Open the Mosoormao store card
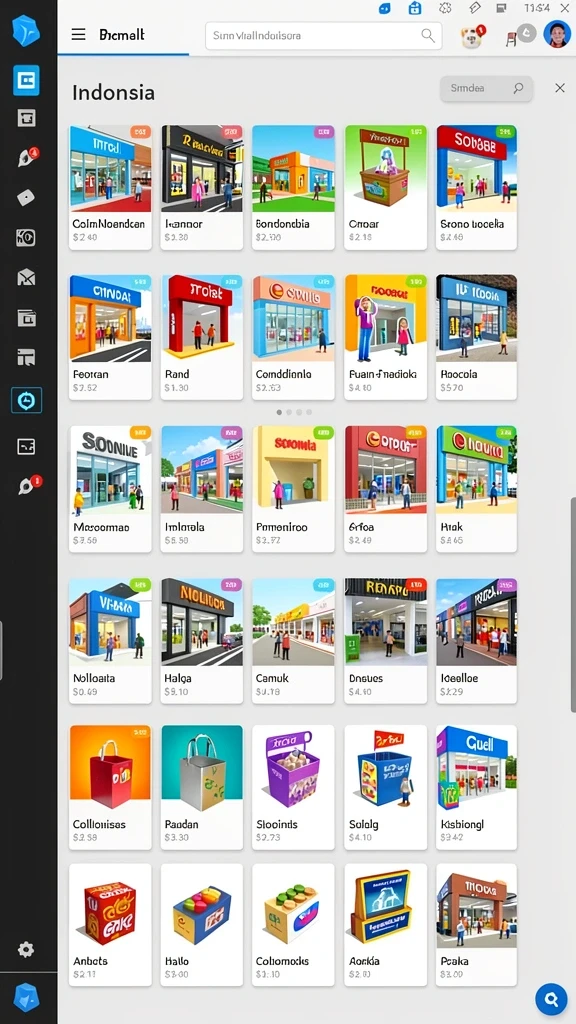This screenshot has width=576, height=1024. (110, 489)
